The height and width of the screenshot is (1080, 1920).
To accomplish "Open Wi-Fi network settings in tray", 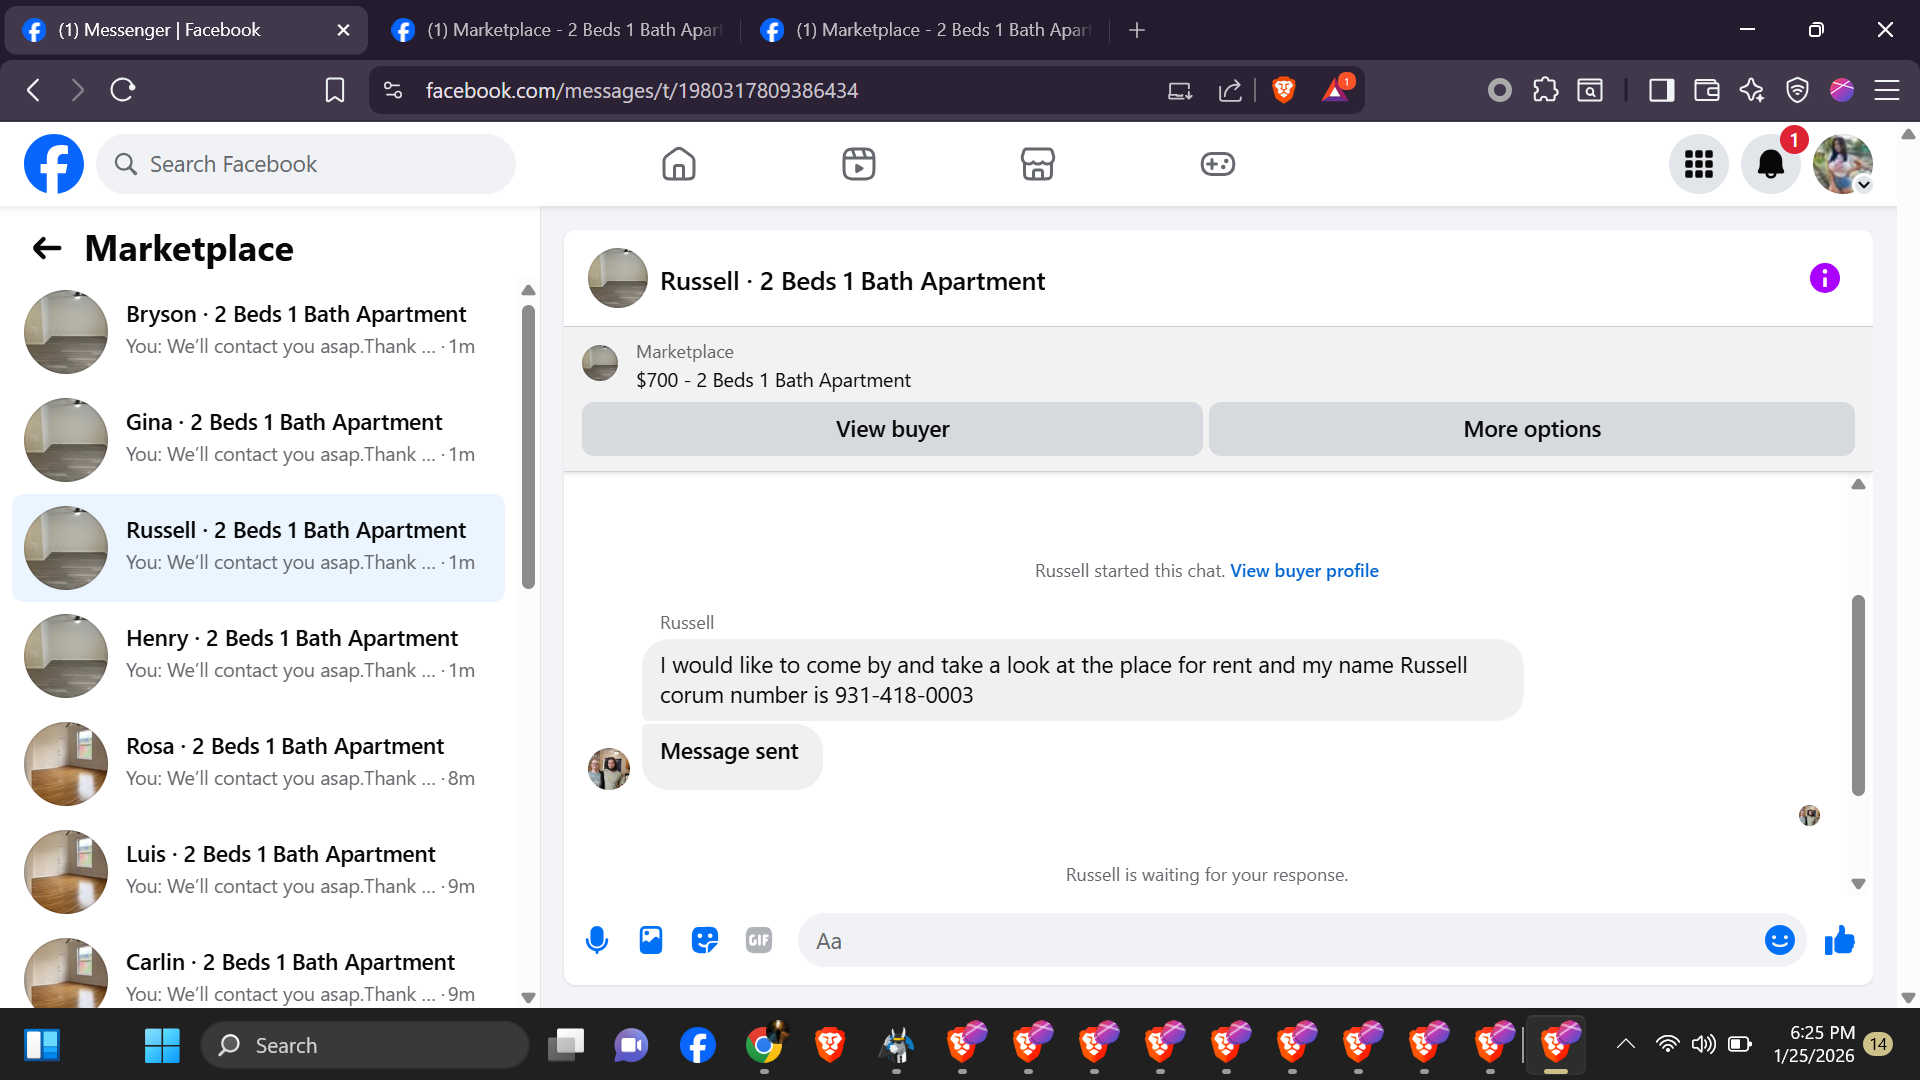I will click(x=1667, y=1044).
